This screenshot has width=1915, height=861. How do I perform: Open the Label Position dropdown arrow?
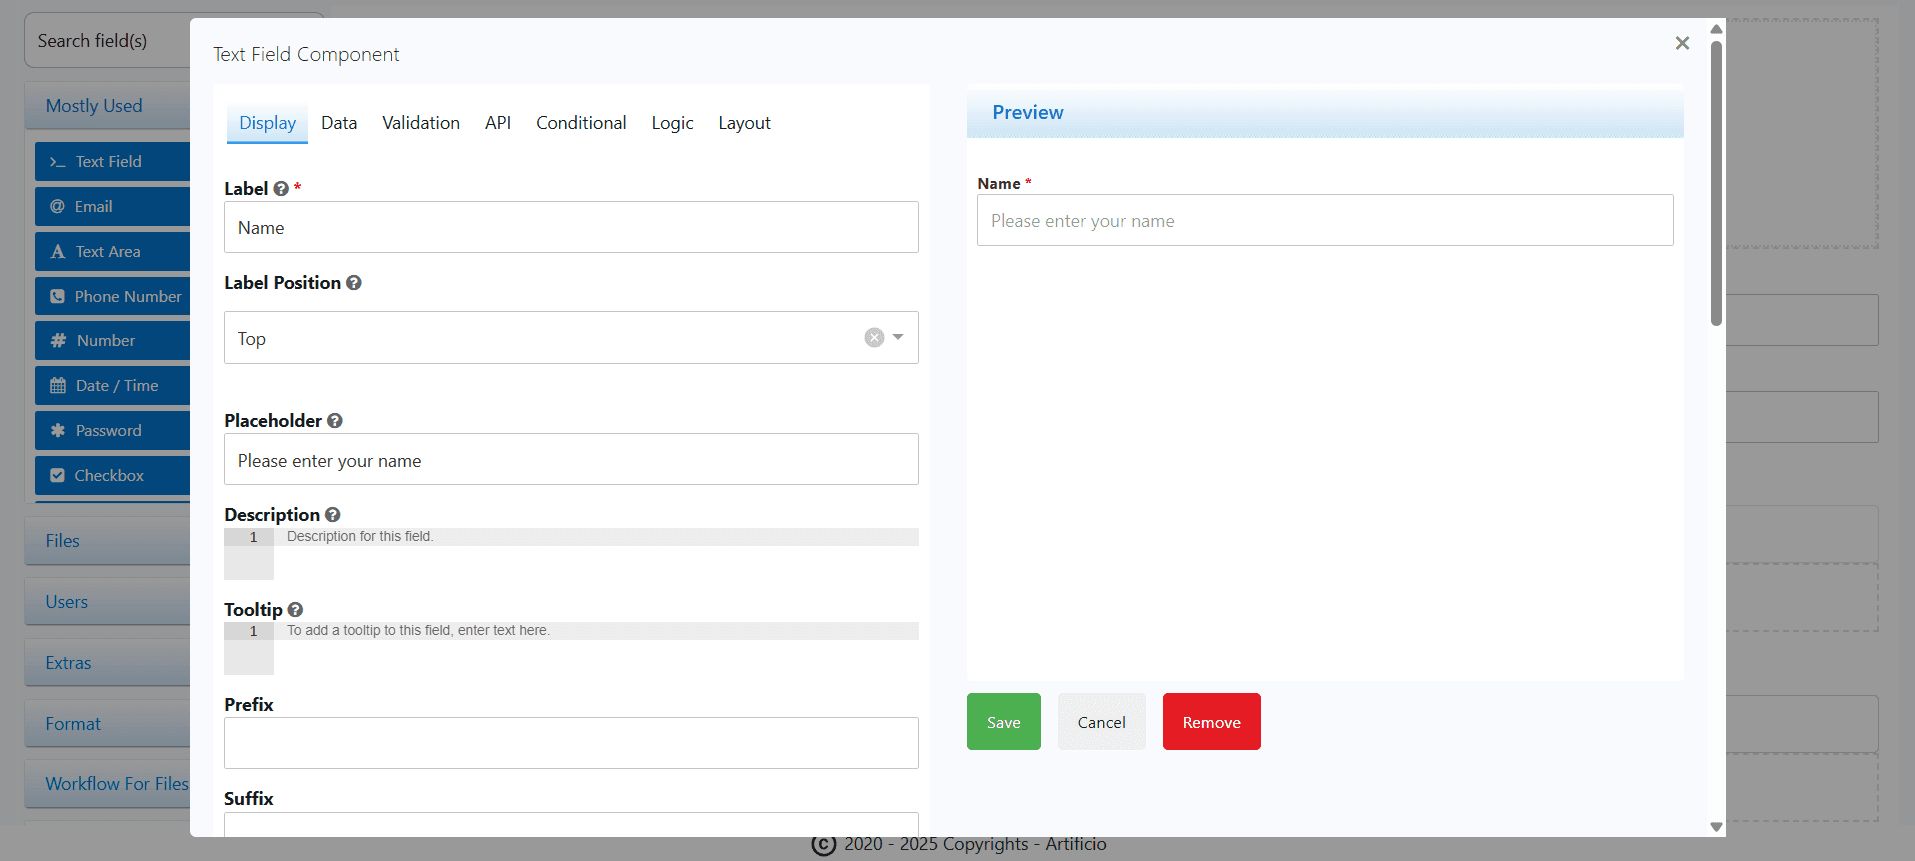point(898,338)
